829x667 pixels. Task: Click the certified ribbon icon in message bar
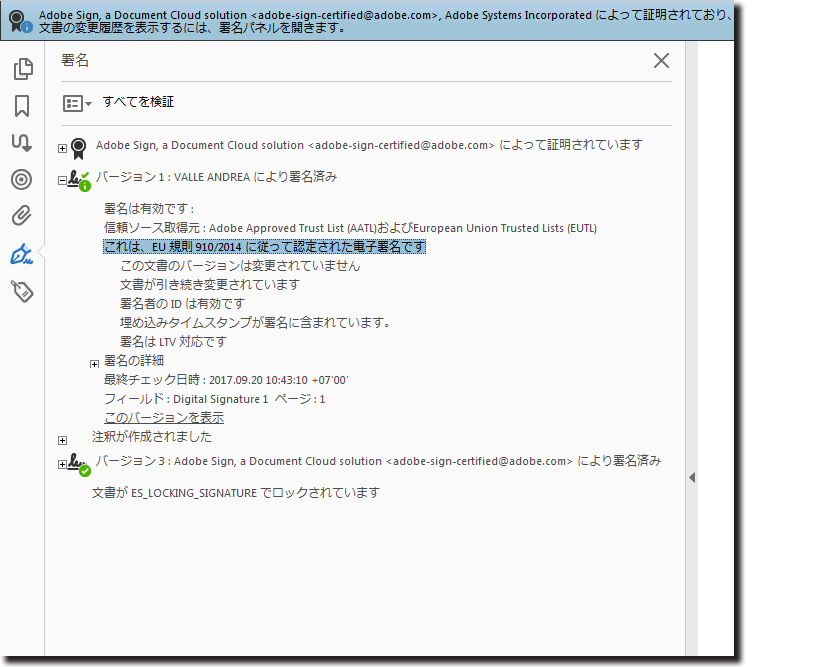[x=20, y=21]
